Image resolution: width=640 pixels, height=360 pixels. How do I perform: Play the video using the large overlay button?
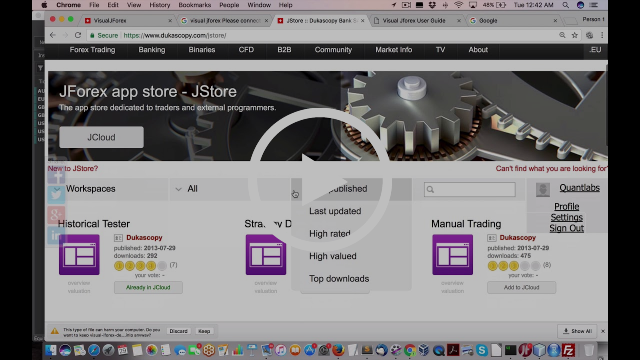(x=320, y=180)
